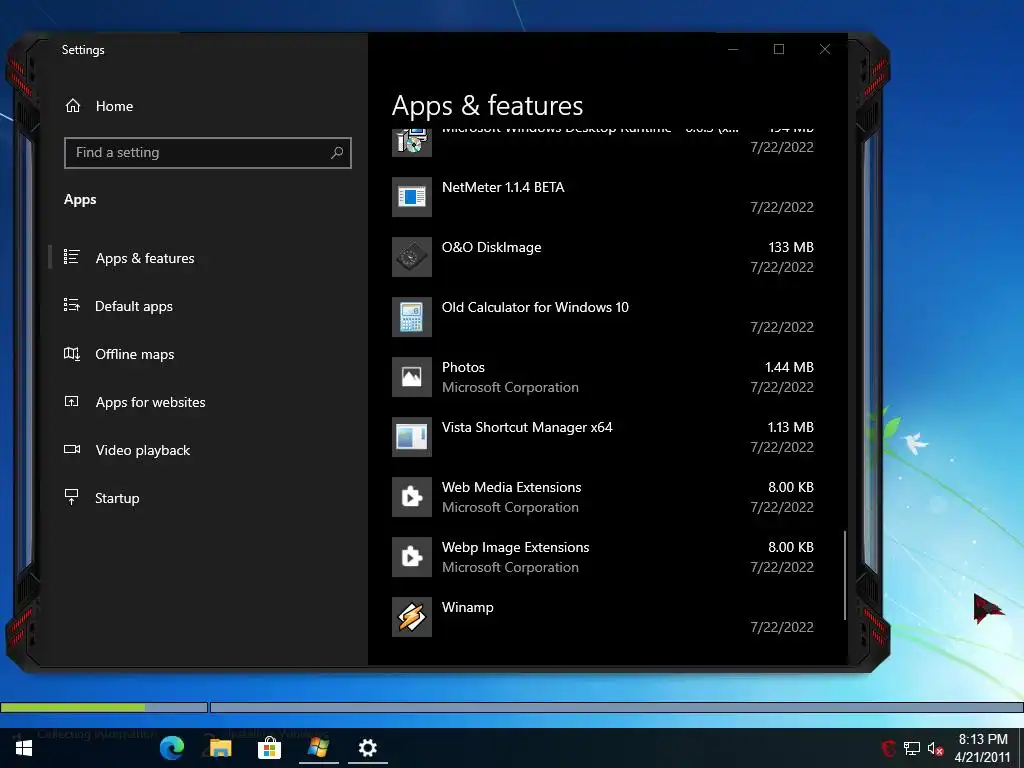The image size is (1024, 768).
Task: Select Webp Image Extensions name
Action: 515,547
